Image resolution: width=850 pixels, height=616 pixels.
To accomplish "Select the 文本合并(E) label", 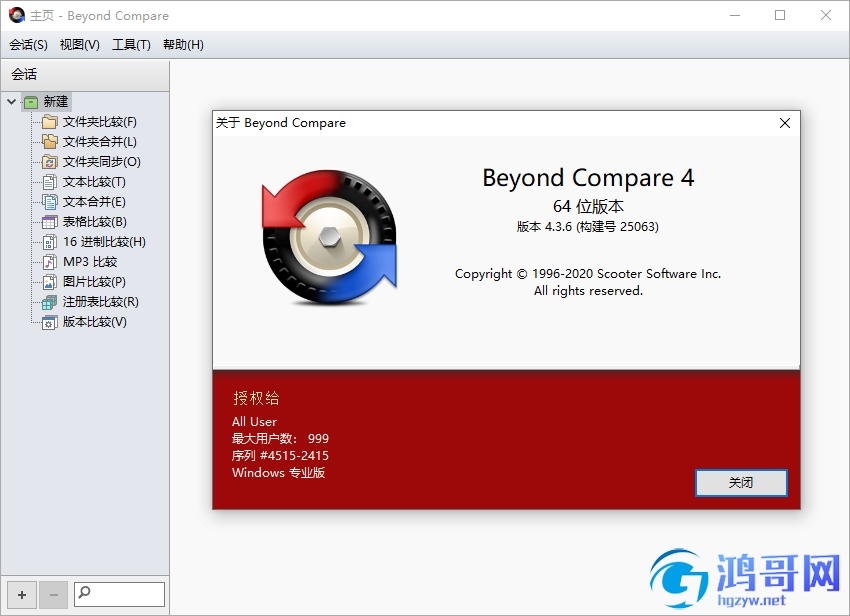I will (x=94, y=202).
